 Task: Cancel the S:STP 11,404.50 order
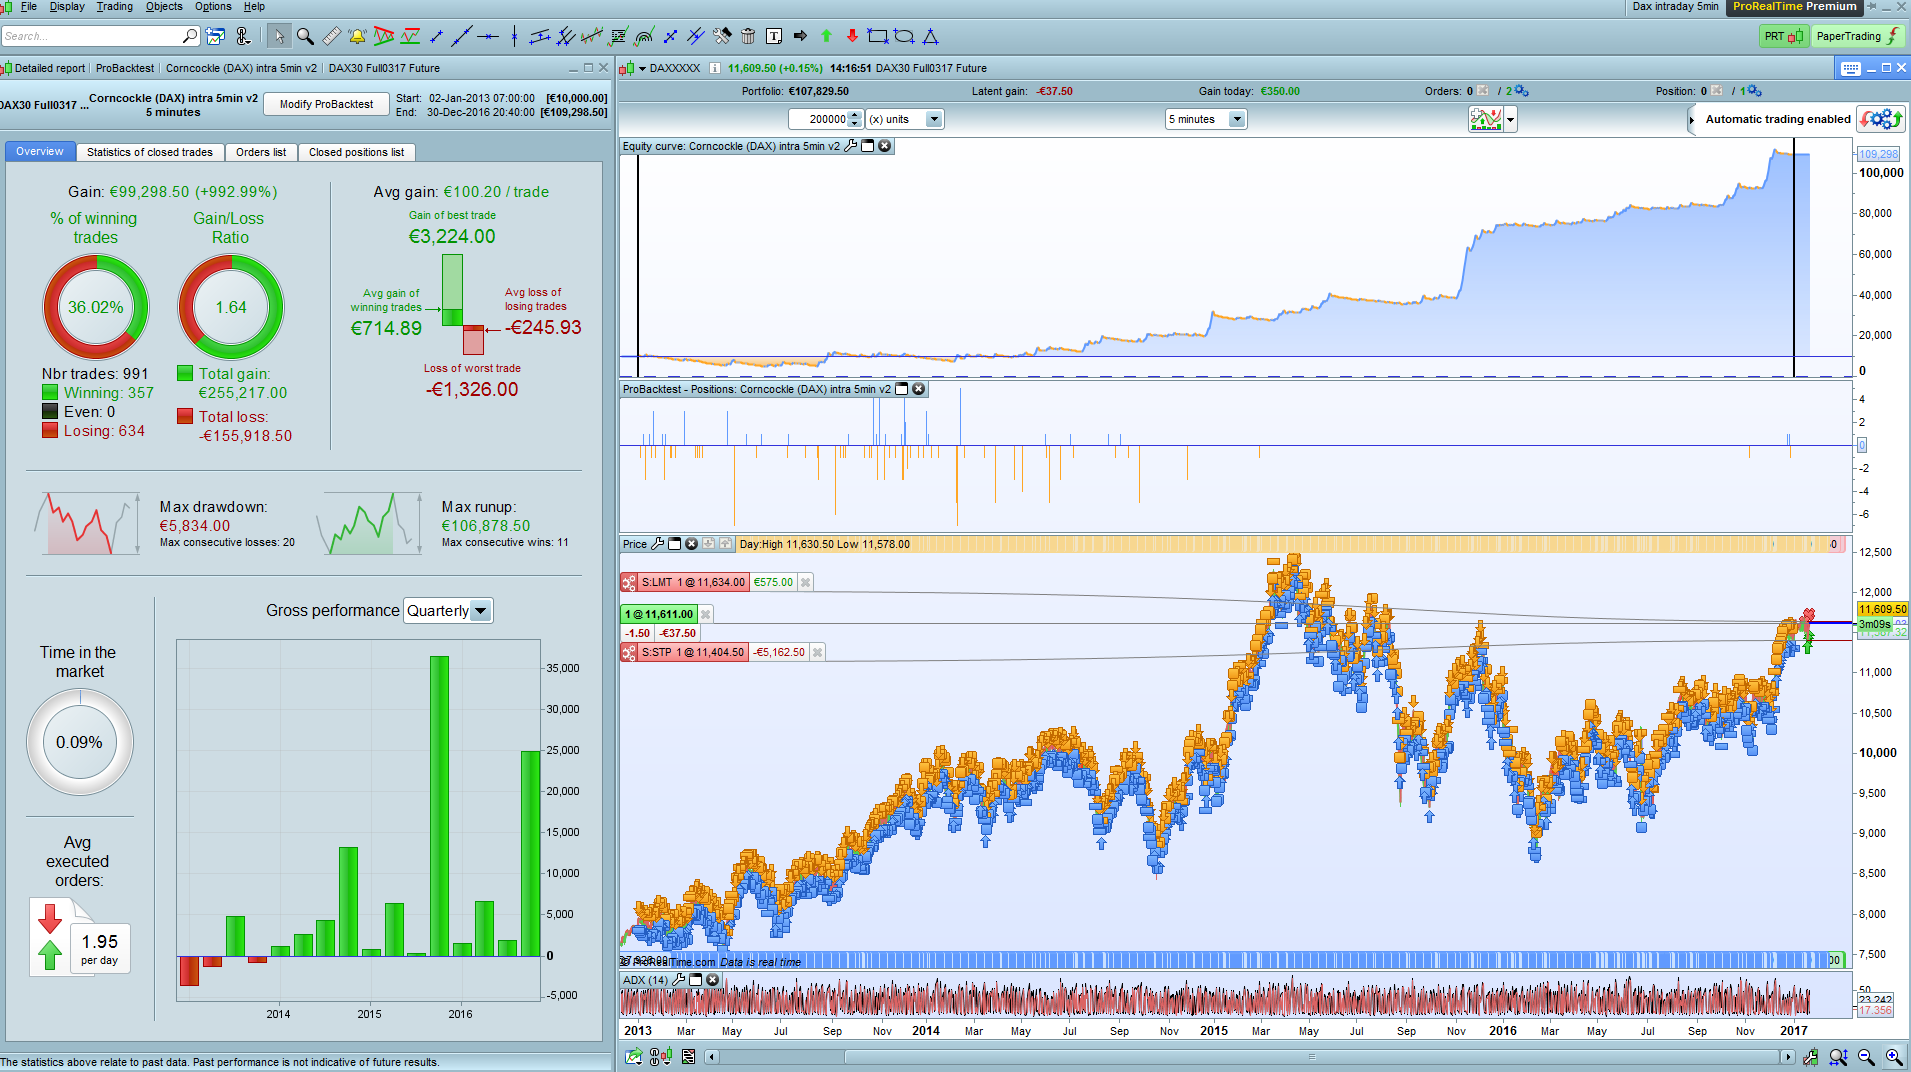coord(817,652)
